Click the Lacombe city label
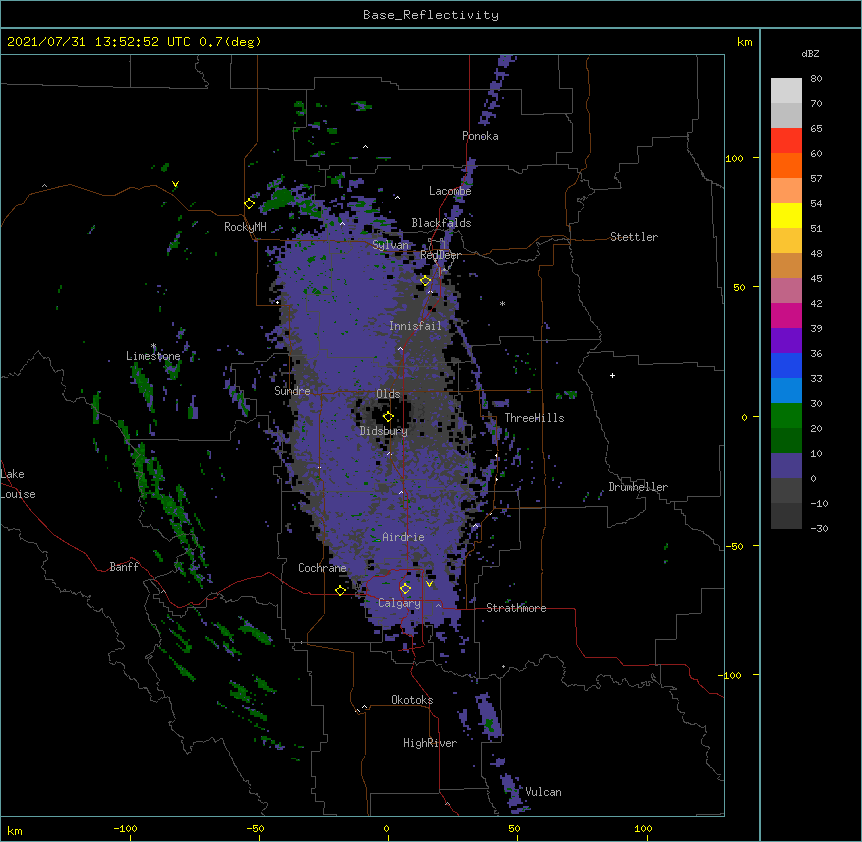The width and height of the screenshot is (862, 842). click(450, 191)
